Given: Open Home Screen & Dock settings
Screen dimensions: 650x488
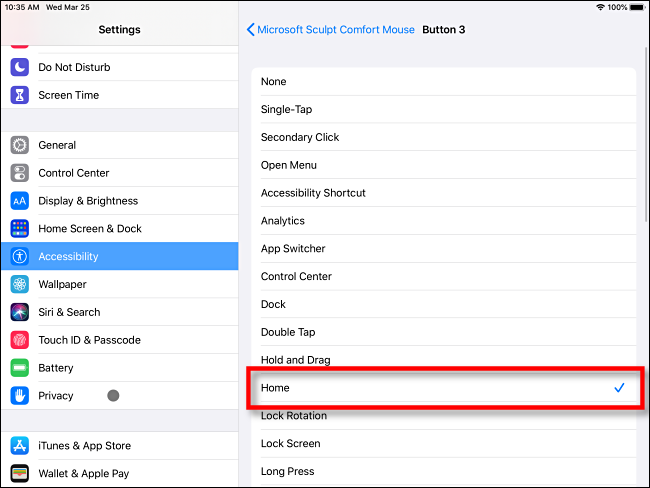Looking at the screenshot, I should pyautogui.click(x=119, y=229).
